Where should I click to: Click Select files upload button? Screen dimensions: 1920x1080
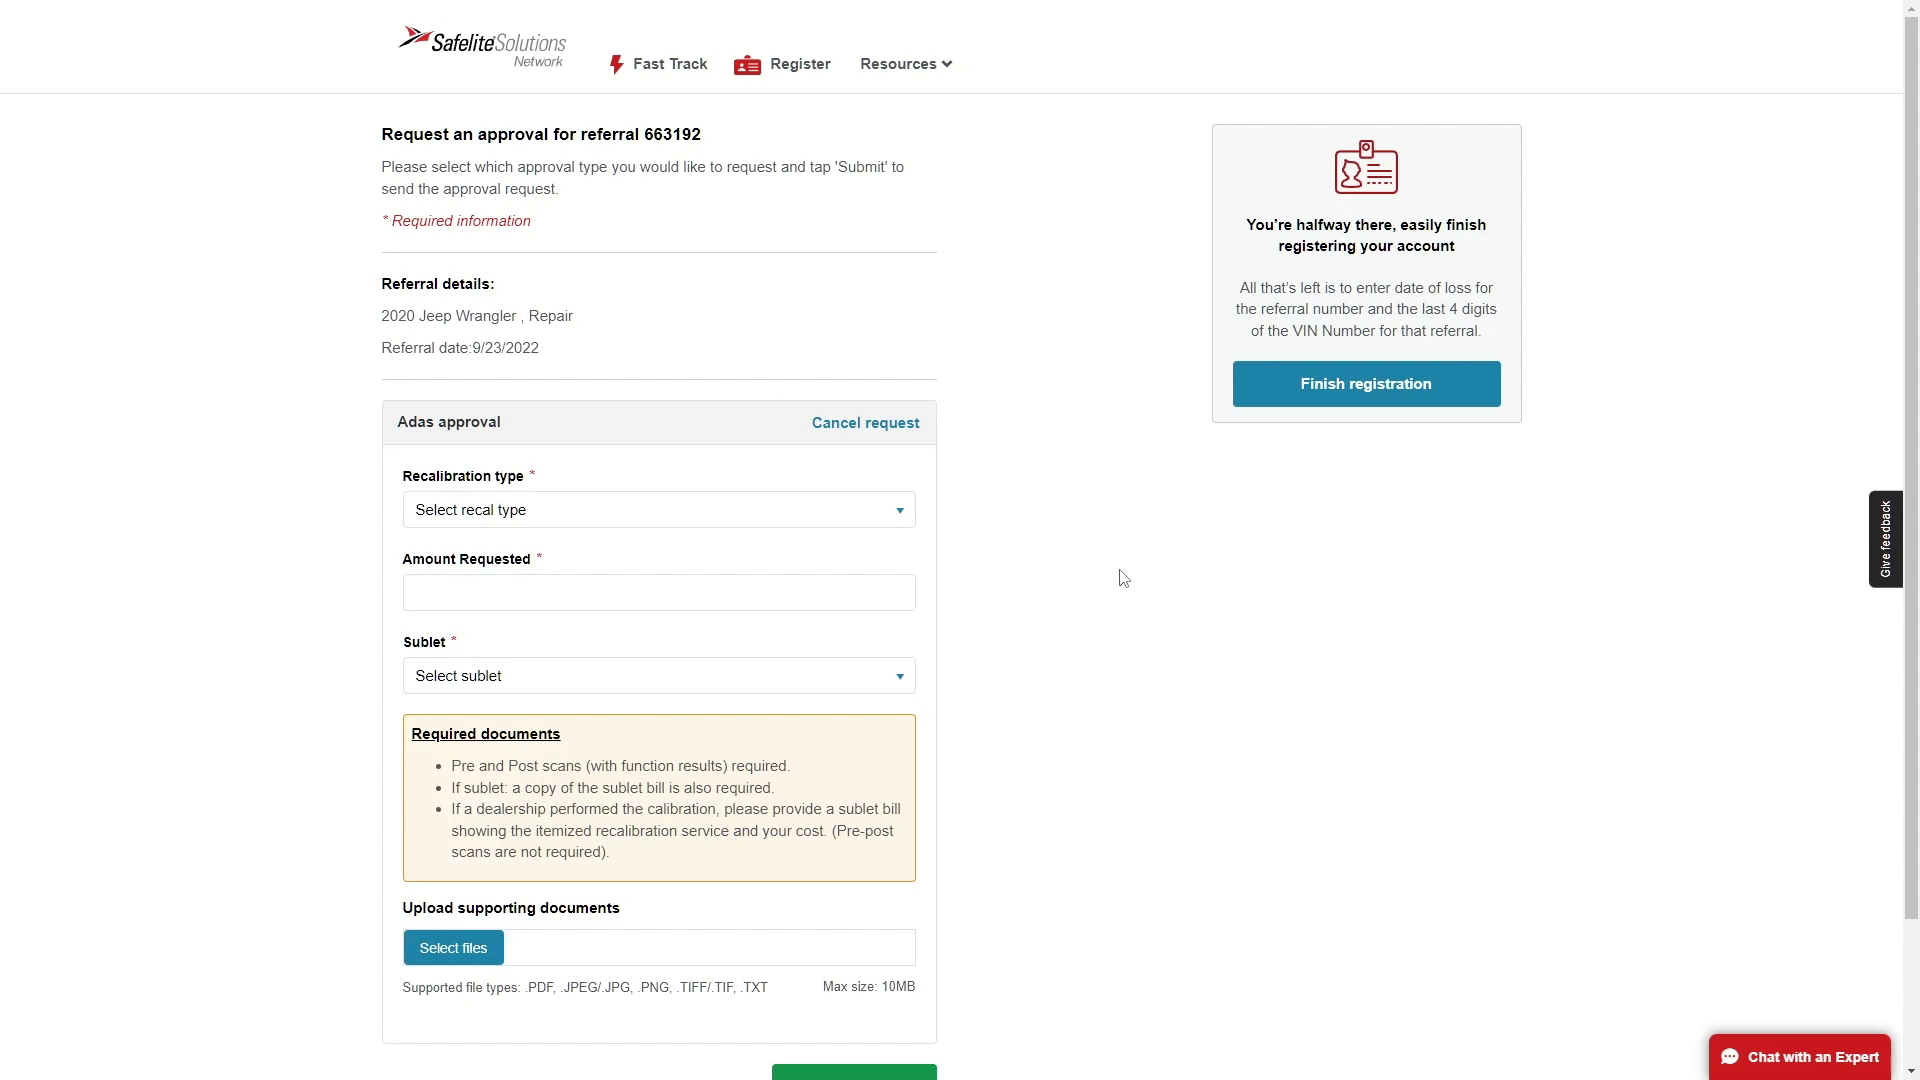[x=453, y=948]
